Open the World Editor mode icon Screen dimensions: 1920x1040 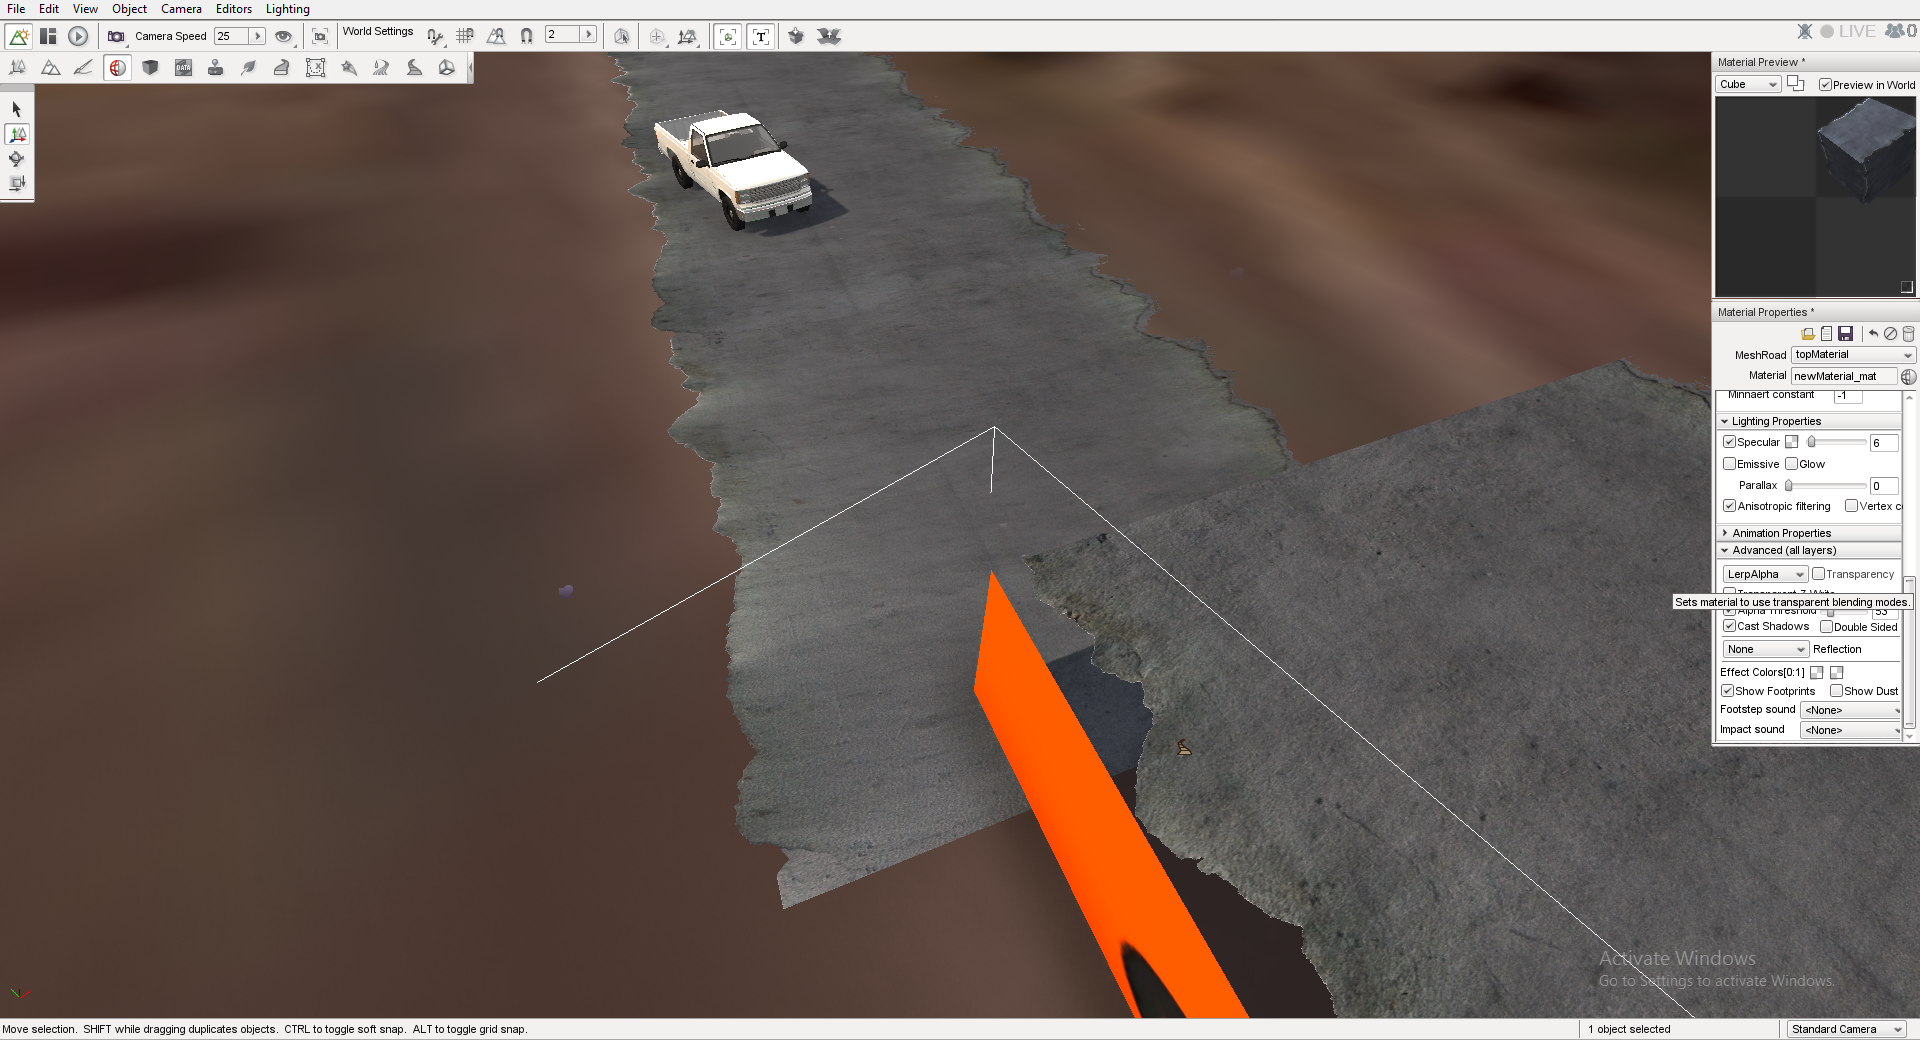(x=18, y=36)
